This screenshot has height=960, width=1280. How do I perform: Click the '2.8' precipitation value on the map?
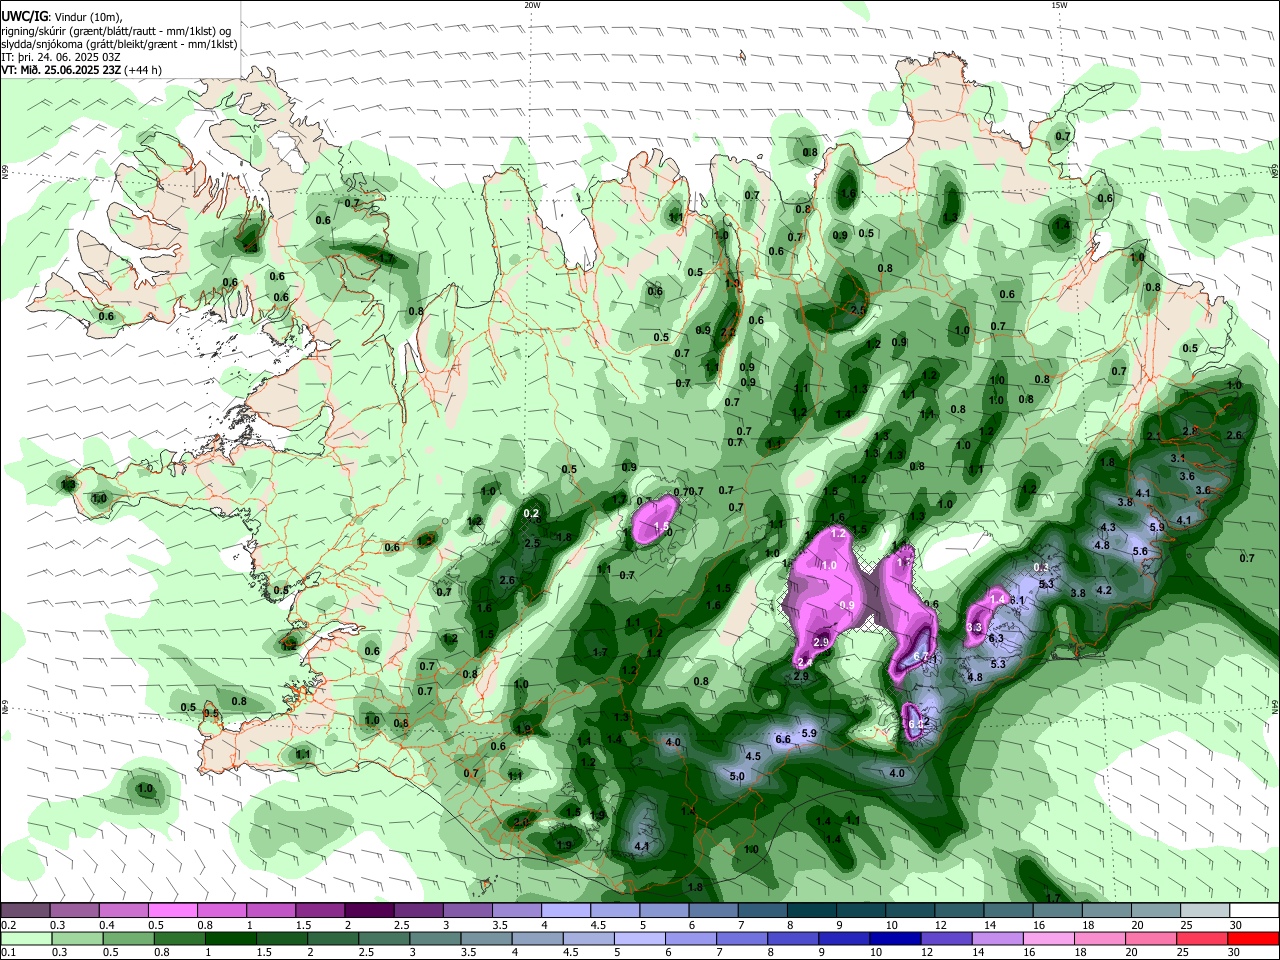[x=1190, y=431]
